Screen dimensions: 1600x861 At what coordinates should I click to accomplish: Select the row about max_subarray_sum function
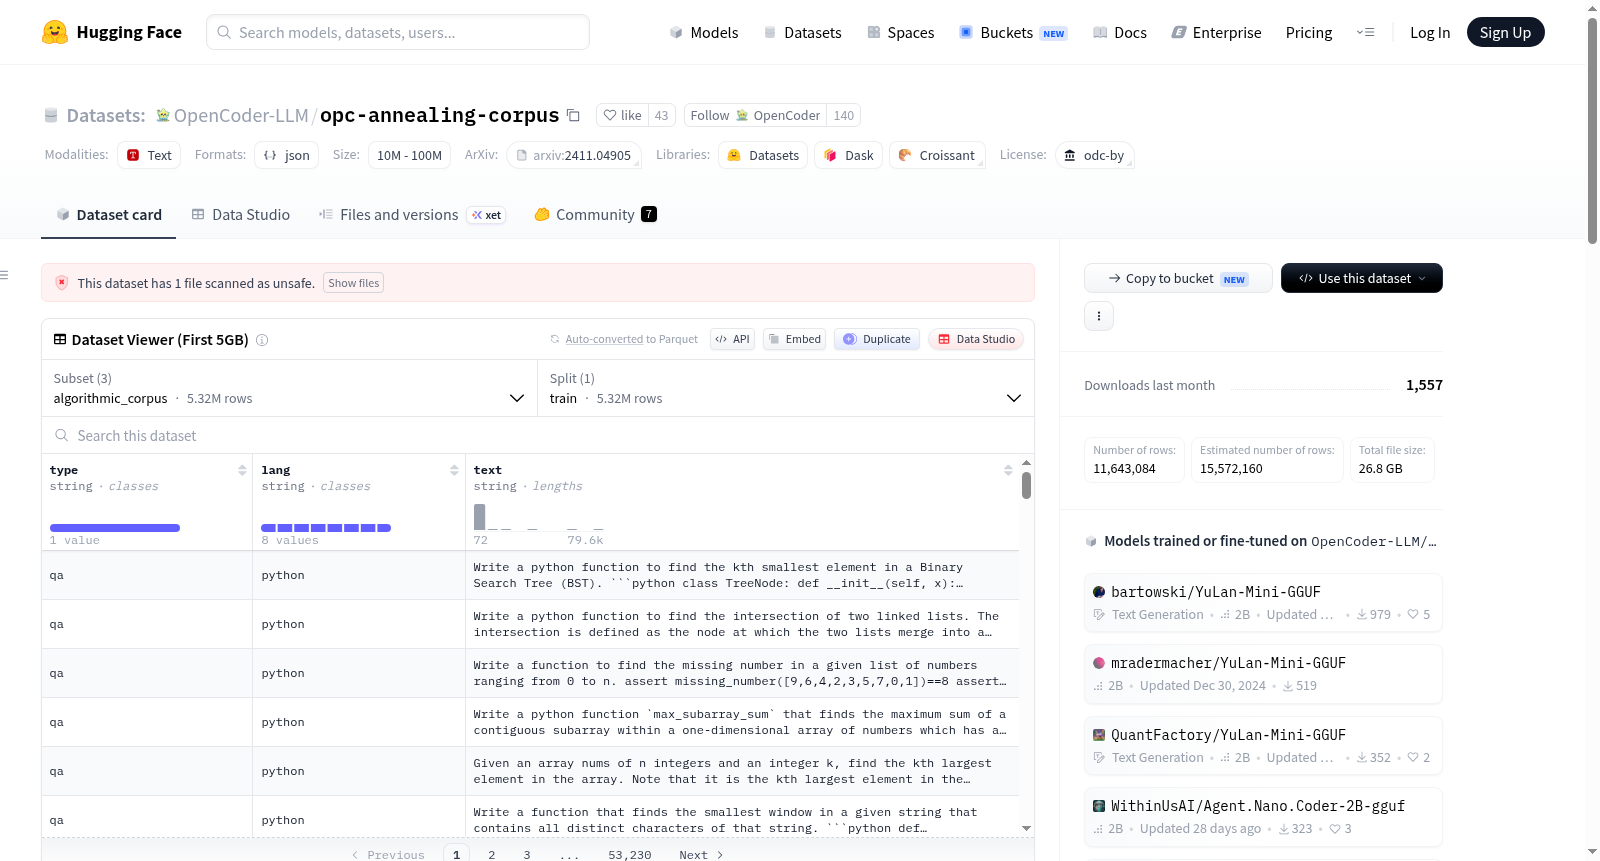pyautogui.click(x=530, y=722)
